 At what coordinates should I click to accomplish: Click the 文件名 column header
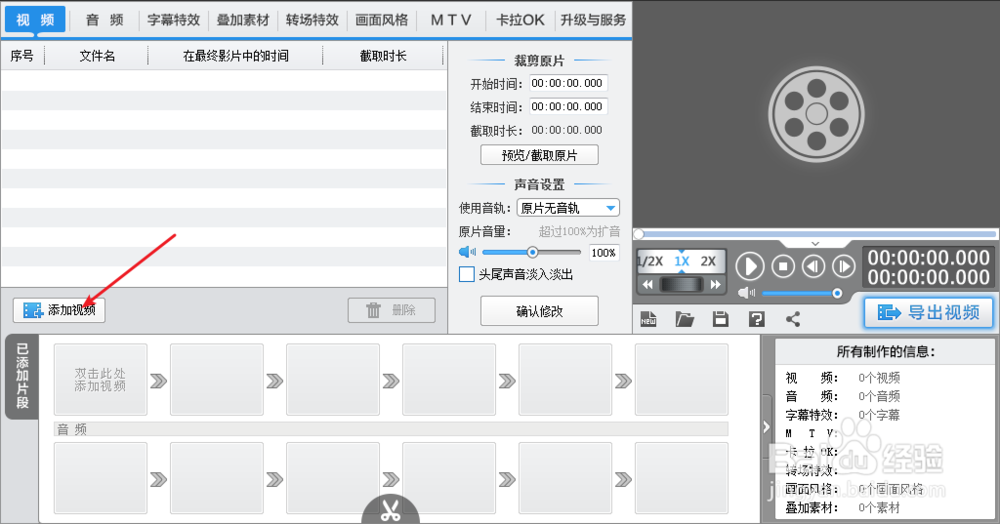97,56
